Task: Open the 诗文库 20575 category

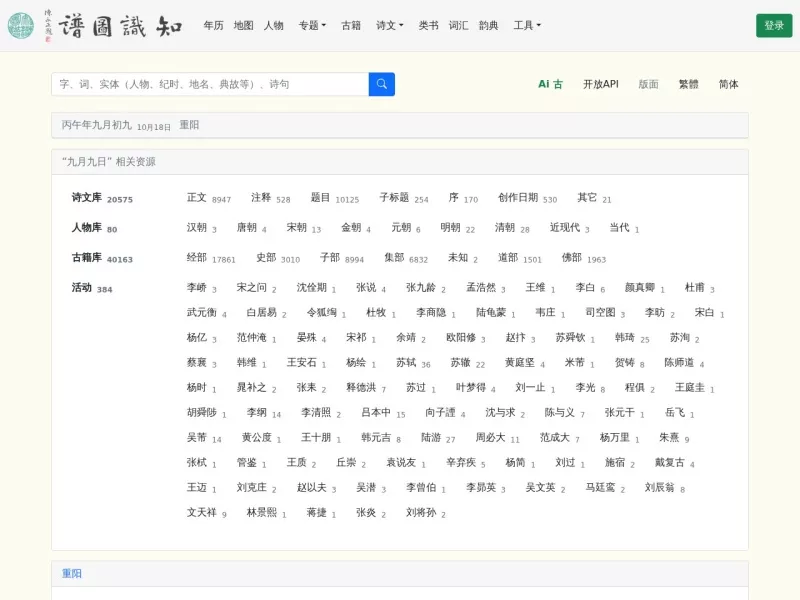Action: [102, 198]
